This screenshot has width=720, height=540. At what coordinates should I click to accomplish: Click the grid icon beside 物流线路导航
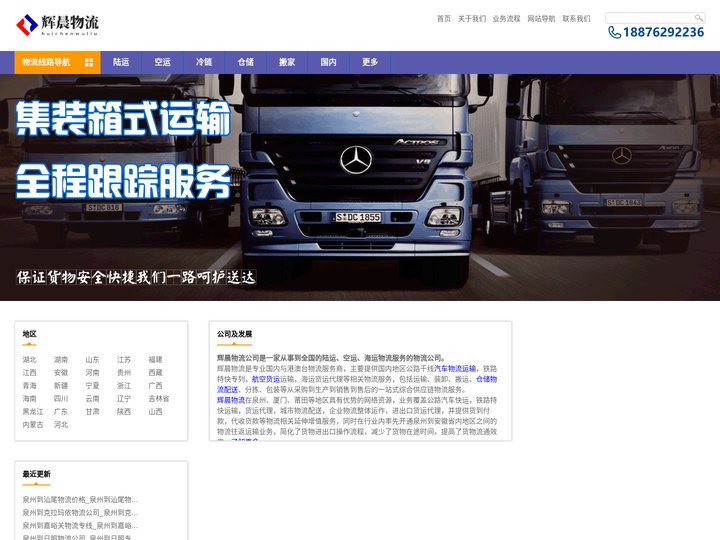pos(89,62)
